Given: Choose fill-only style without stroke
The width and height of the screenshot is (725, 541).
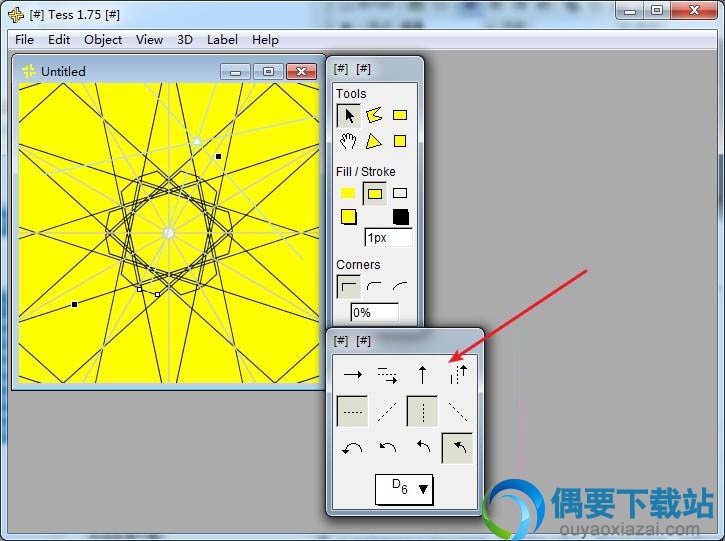Looking at the screenshot, I should (x=348, y=193).
